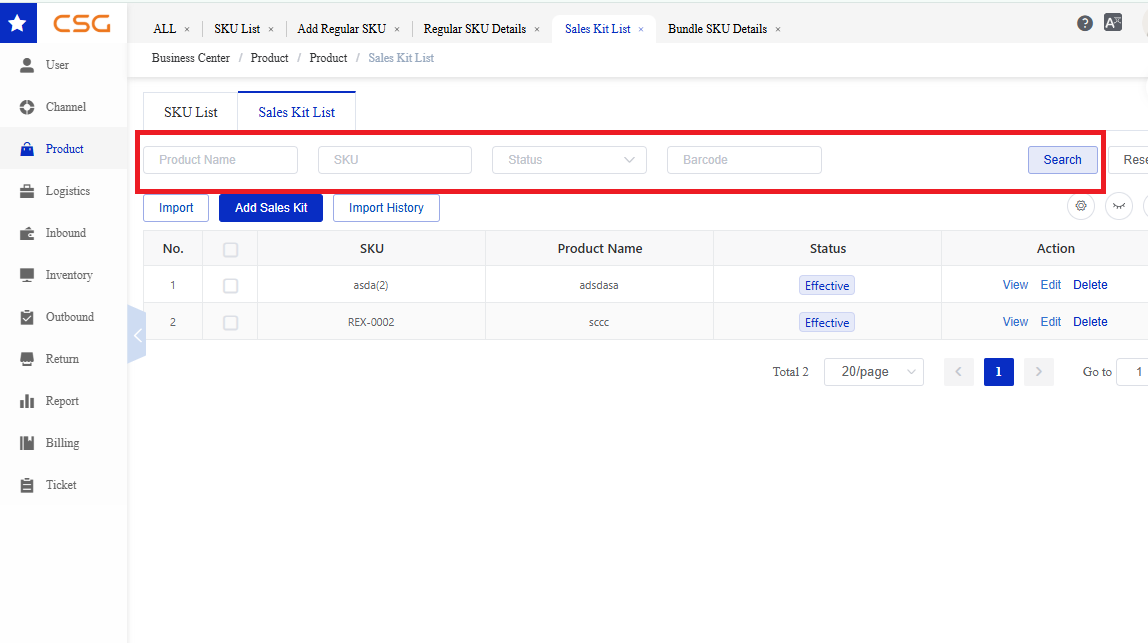
Task: Focus the Barcode search field
Action: click(x=744, y=160)
